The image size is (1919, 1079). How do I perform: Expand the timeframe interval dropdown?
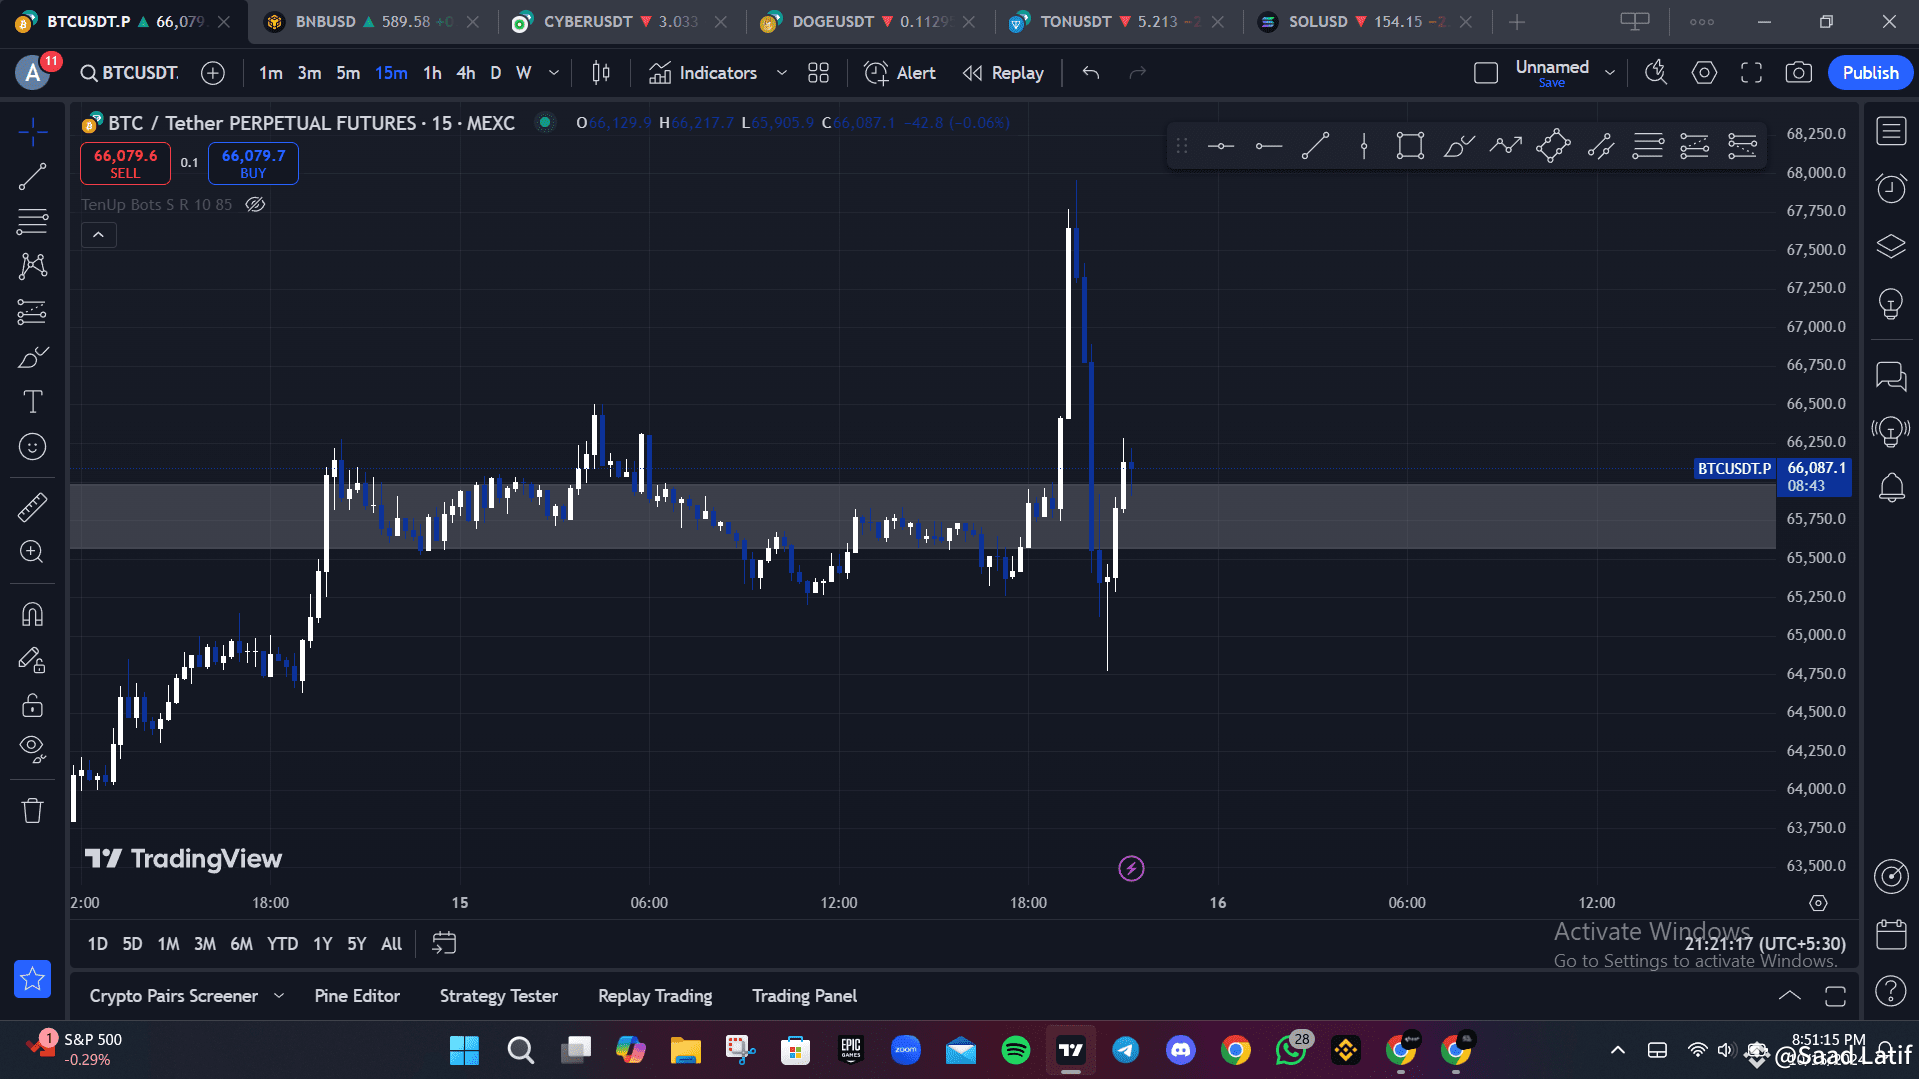tap(554, 73)
